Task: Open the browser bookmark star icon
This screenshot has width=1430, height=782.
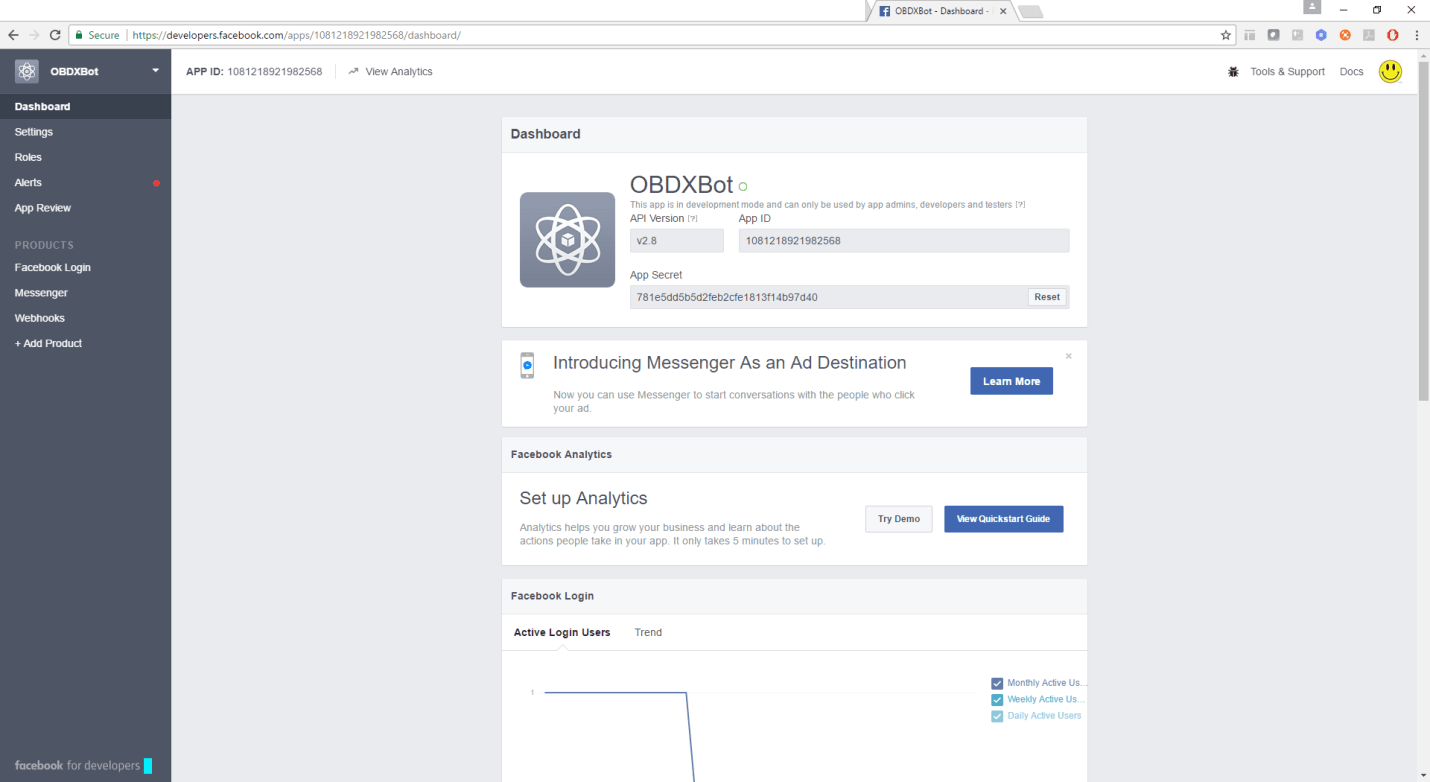Action: pos(1226,34)
